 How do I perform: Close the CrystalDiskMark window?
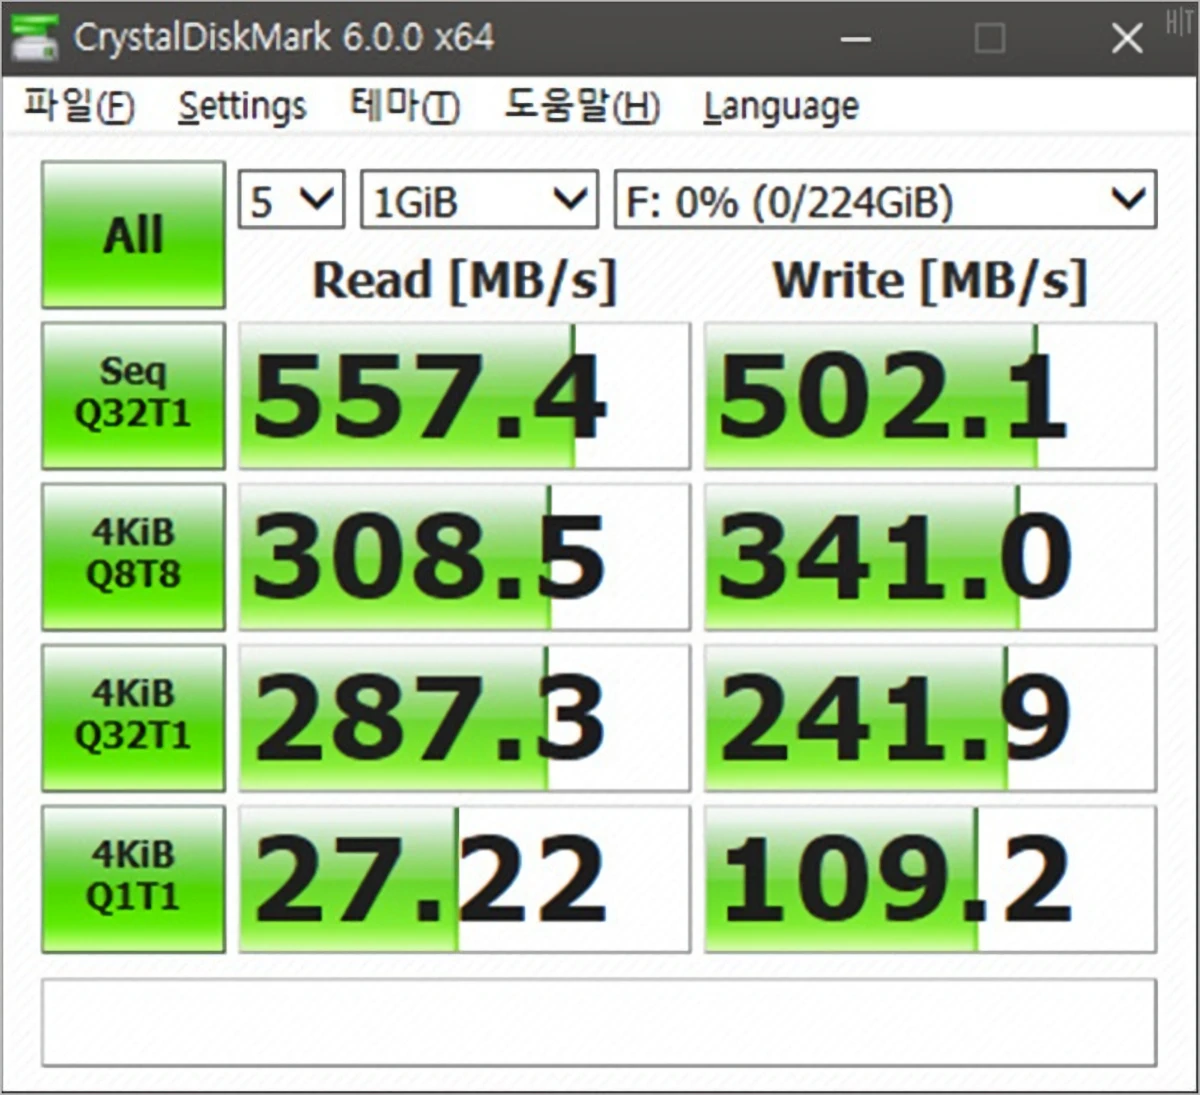coord(1127,39)
